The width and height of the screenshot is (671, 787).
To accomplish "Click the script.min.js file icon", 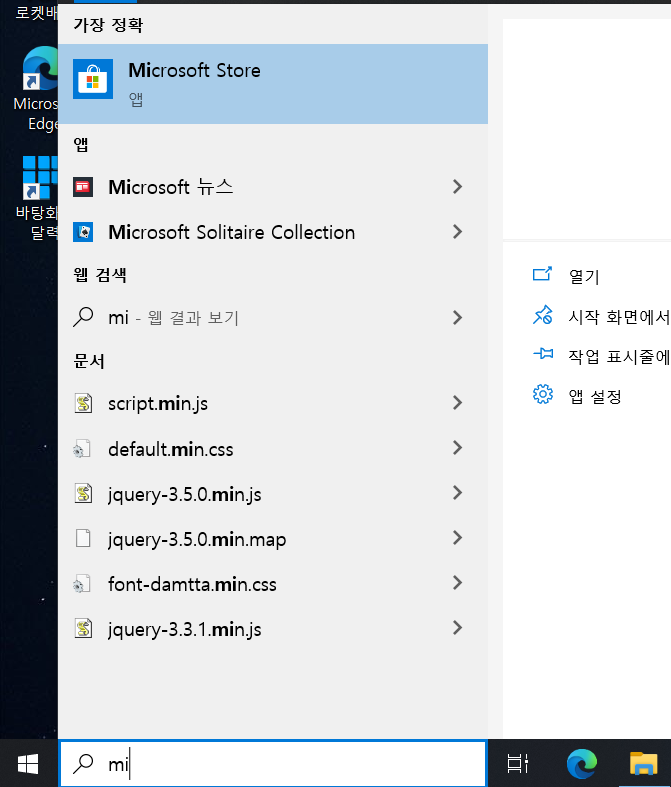I will point(83,403).
